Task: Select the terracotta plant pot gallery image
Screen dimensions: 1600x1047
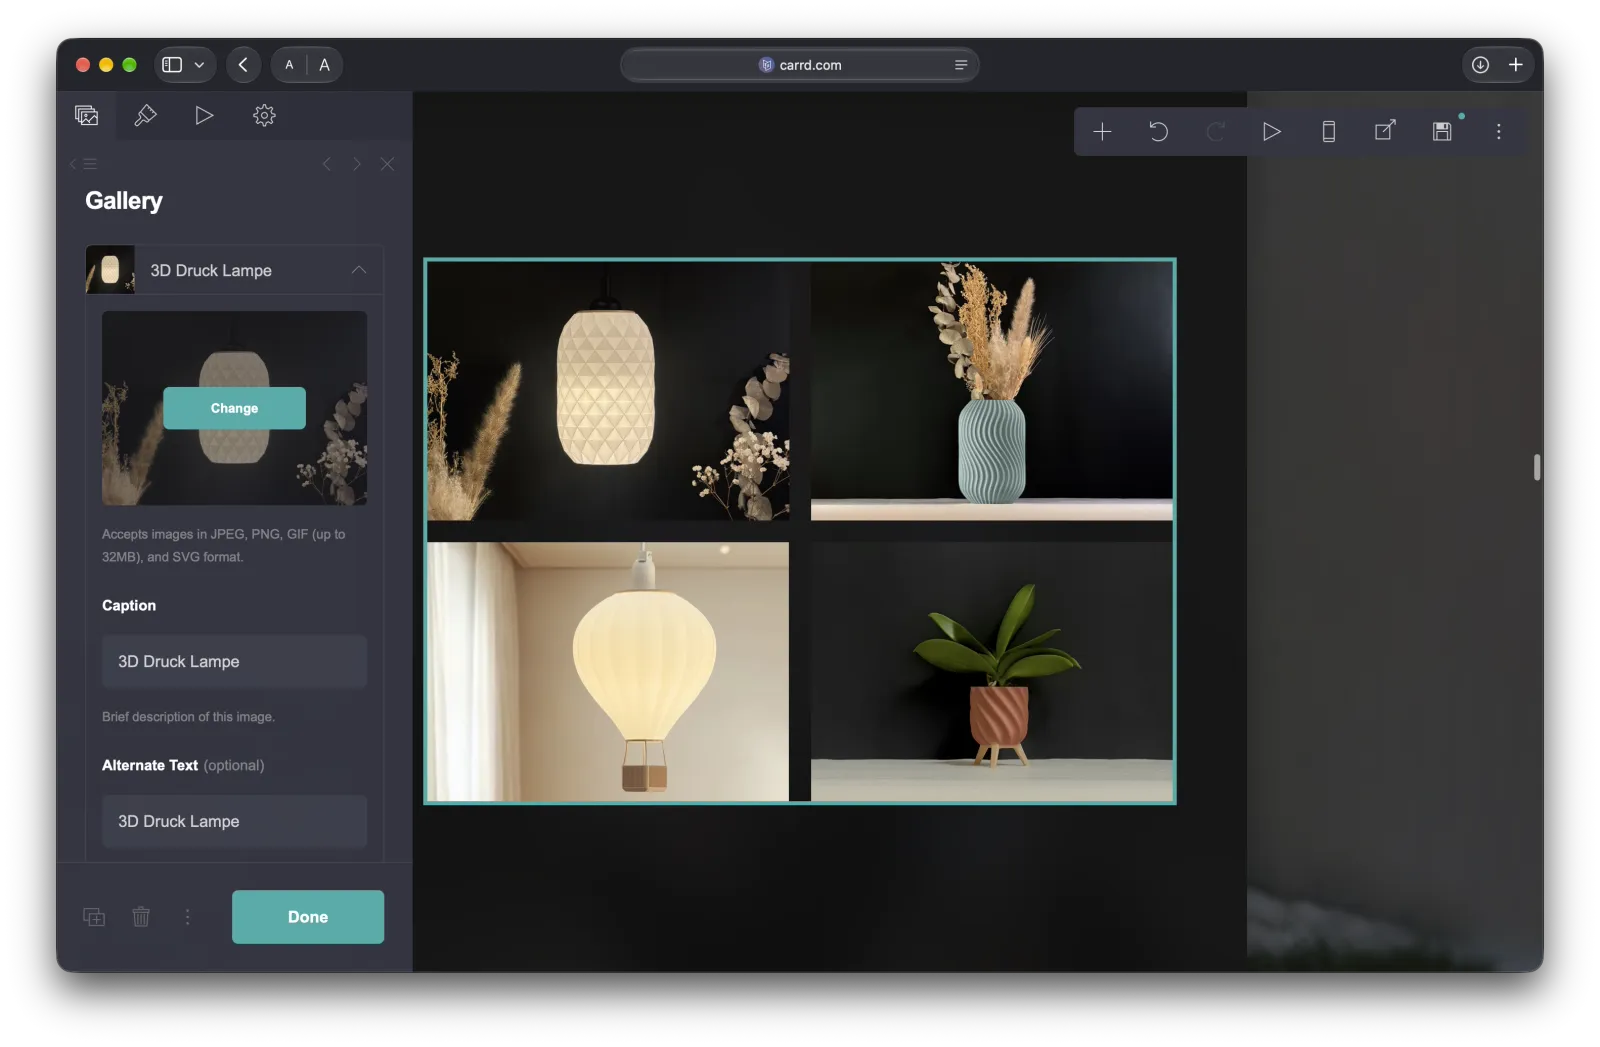Action: pos(992,671)
